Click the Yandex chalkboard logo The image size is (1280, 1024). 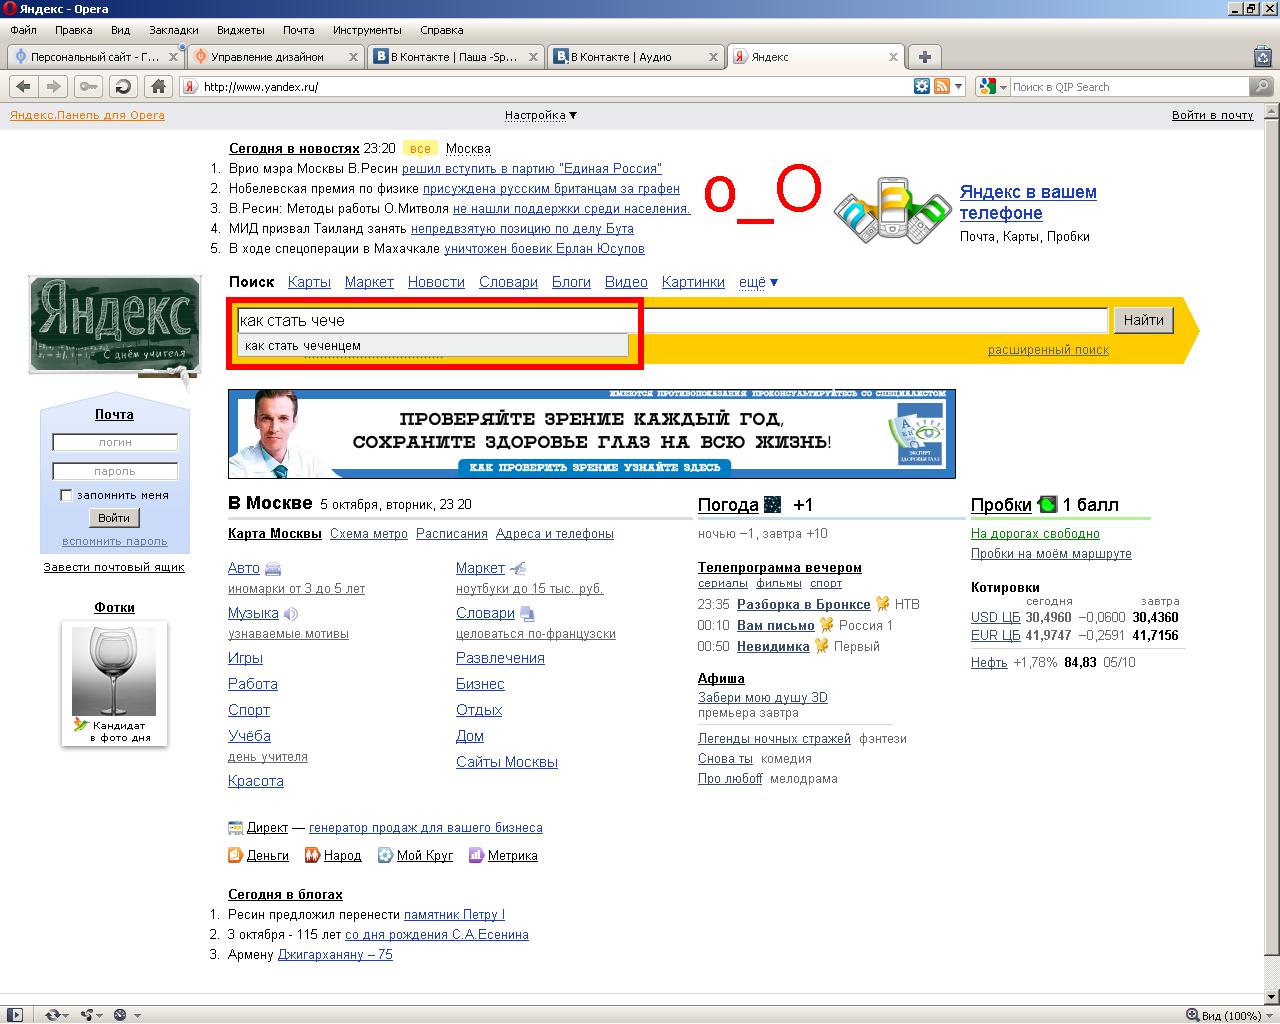click(114, 326)
